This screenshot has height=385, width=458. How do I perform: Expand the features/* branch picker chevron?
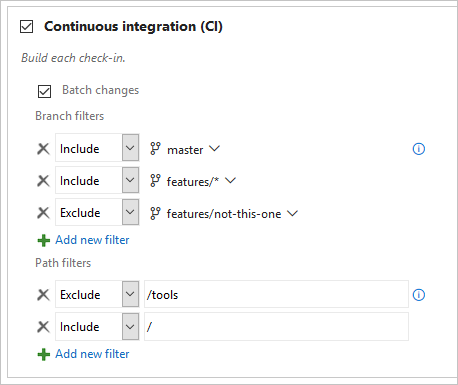(230, 180)
